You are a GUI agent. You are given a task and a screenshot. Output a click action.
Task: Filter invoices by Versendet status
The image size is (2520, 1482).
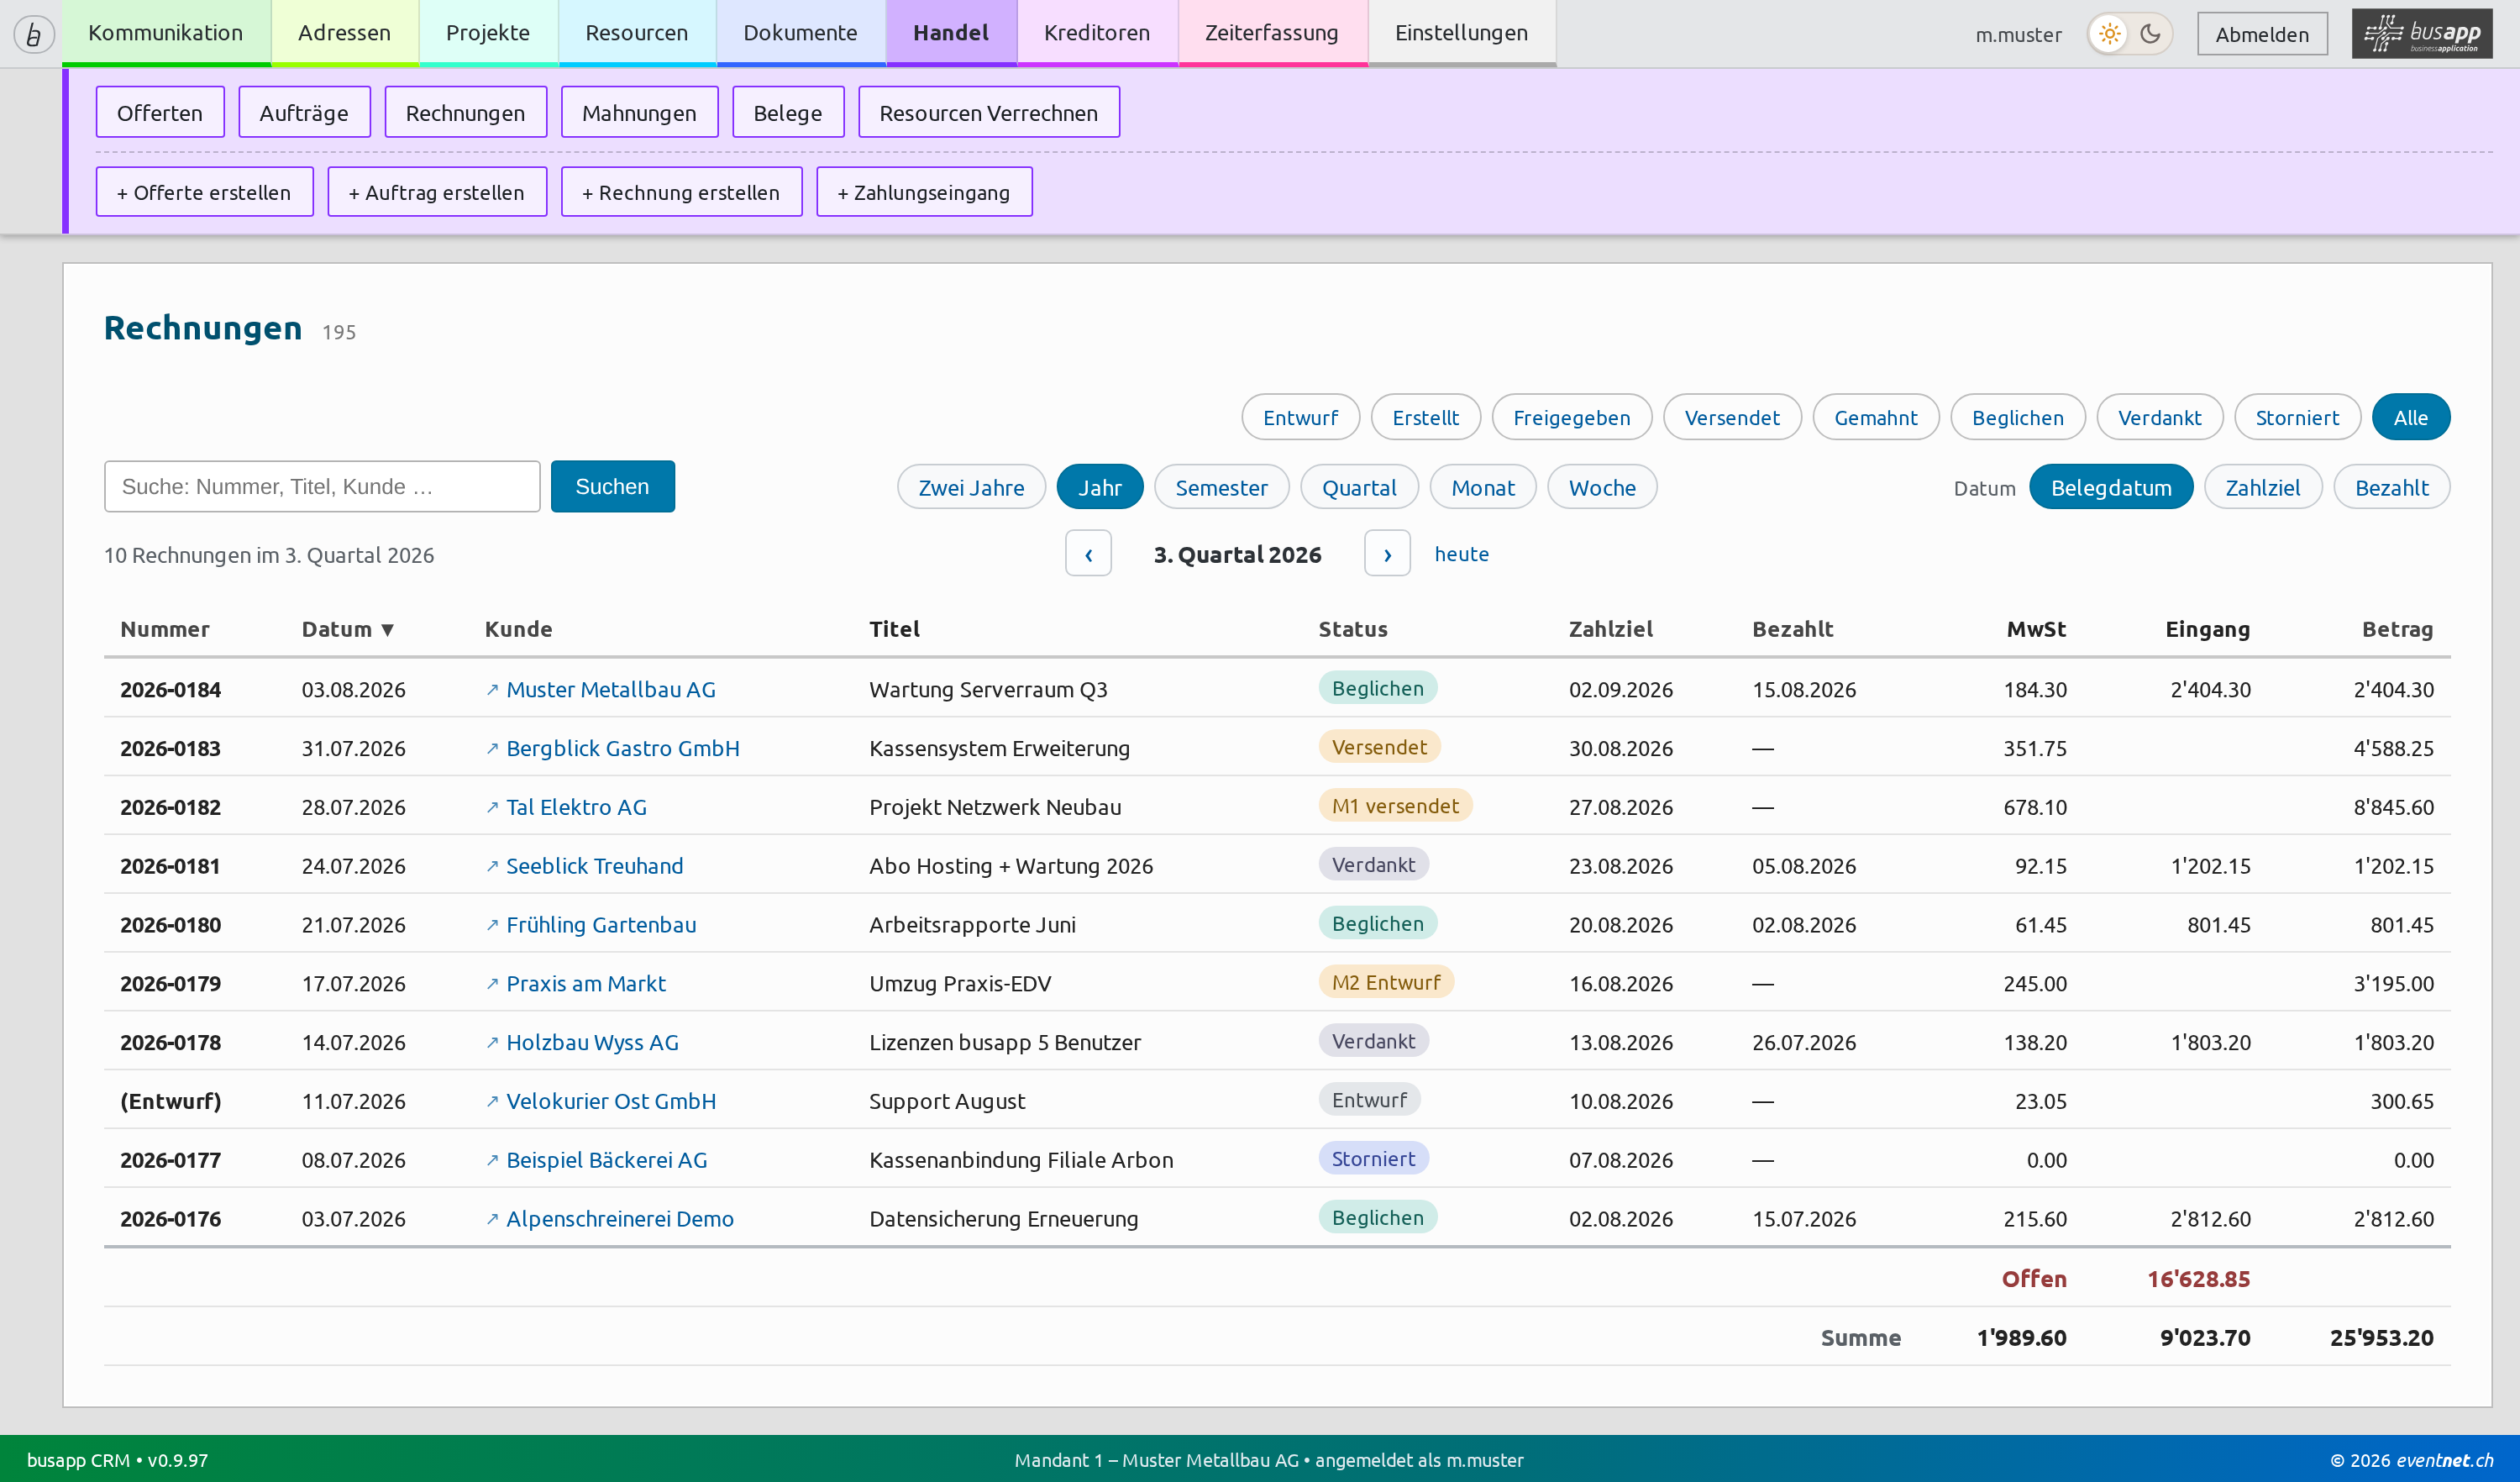(1732, 417)
